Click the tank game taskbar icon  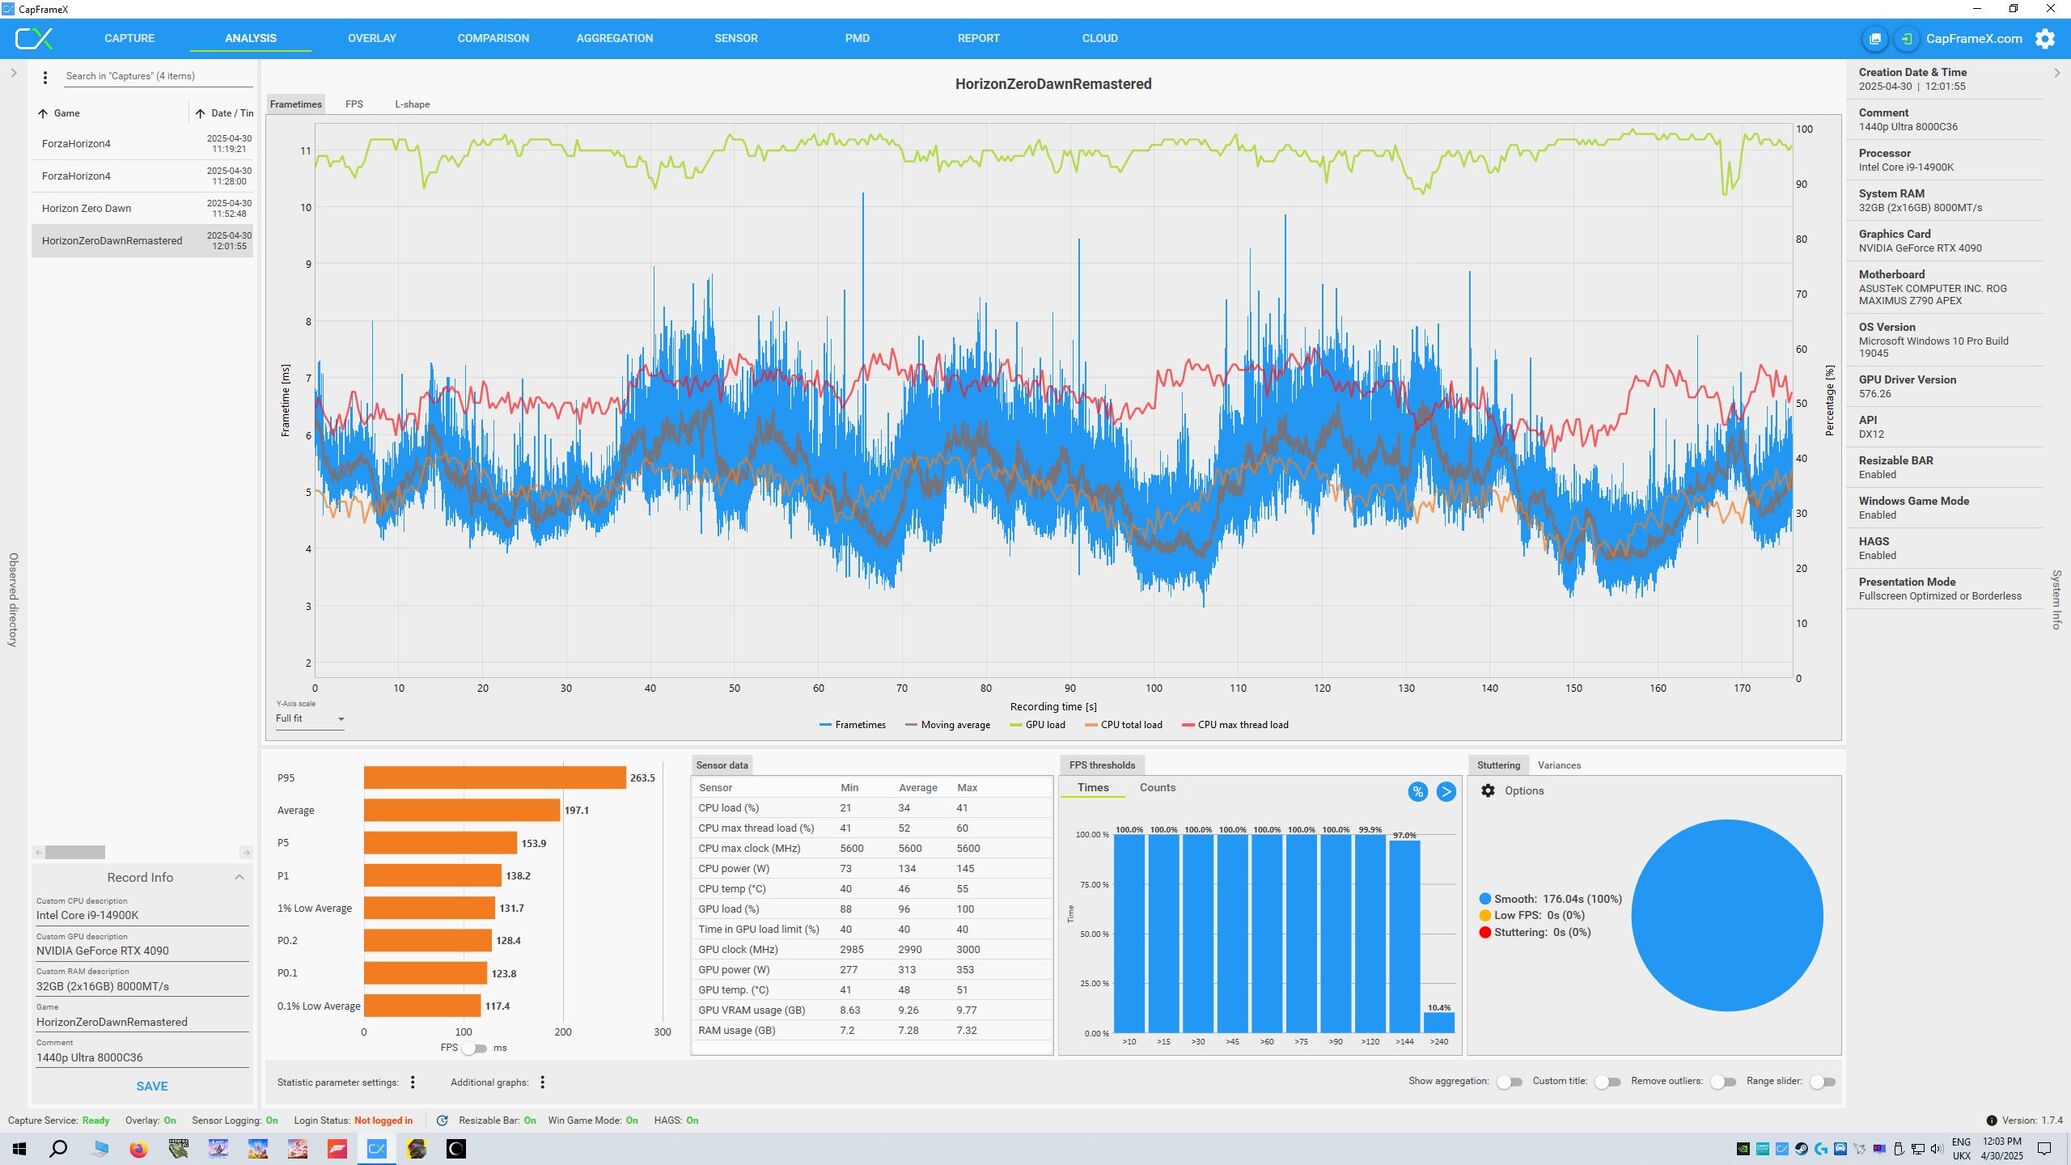pyautogui.click(x=178, y=1149)
